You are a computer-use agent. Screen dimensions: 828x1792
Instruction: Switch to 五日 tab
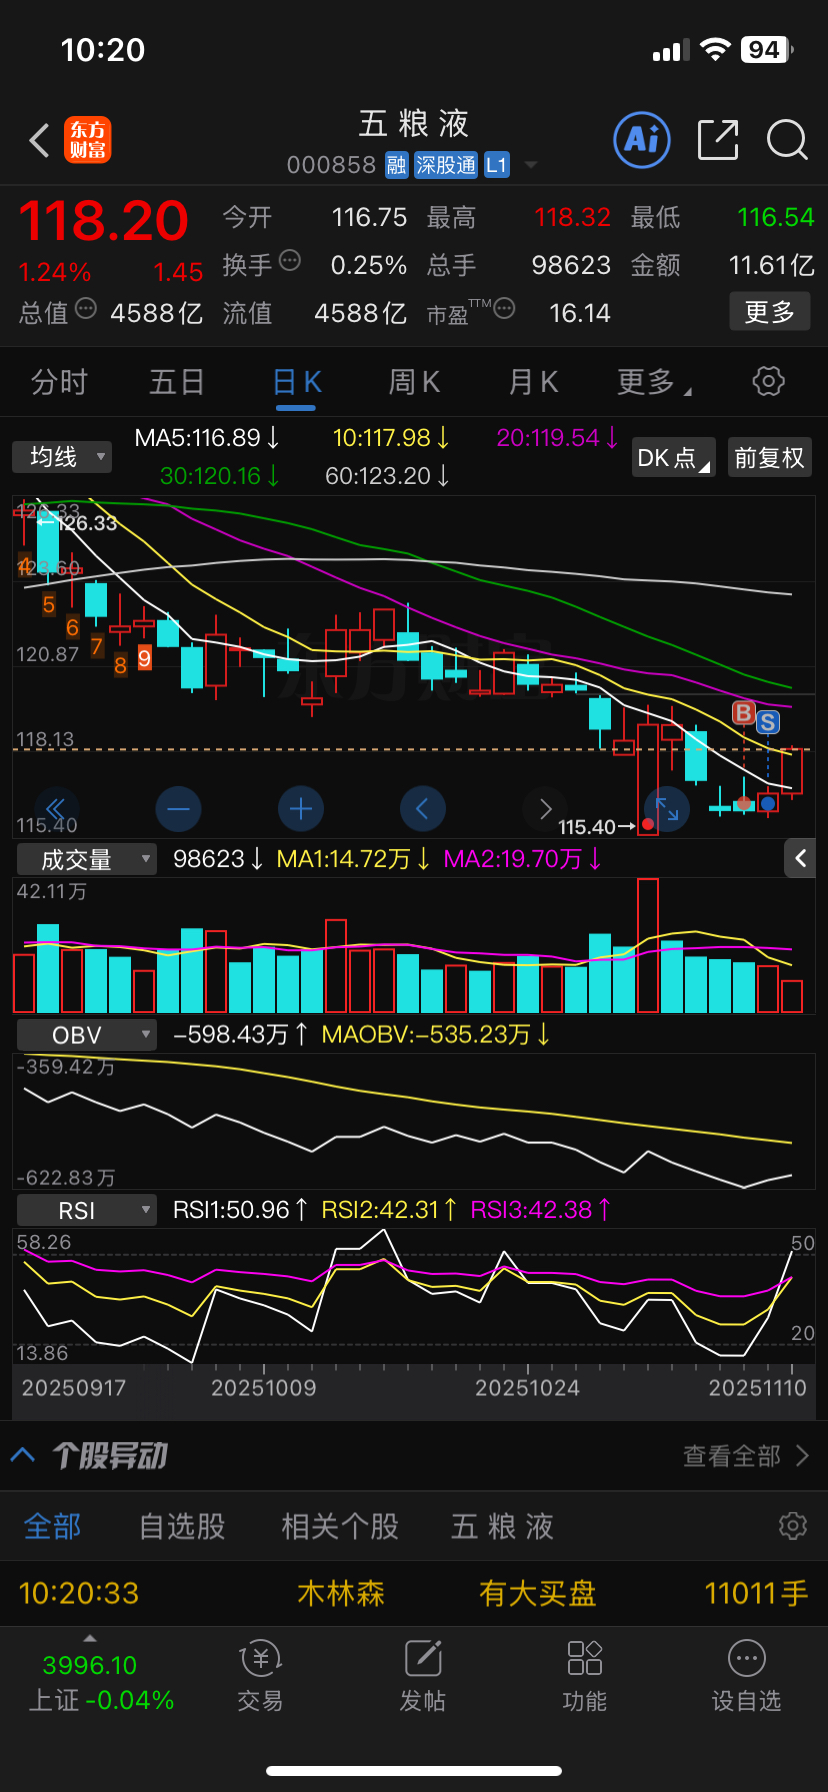pos(177,381)
